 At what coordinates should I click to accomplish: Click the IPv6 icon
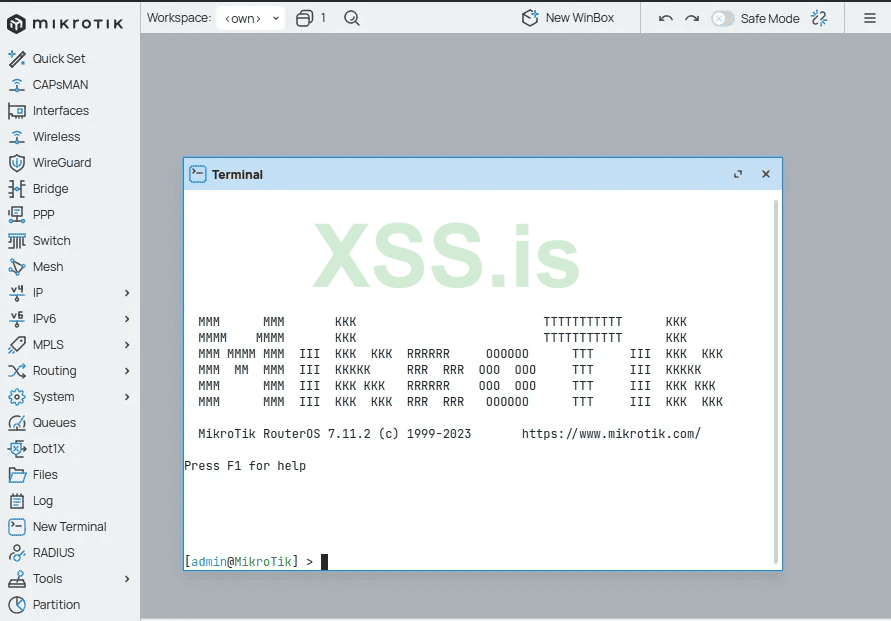tap(17, 319)
